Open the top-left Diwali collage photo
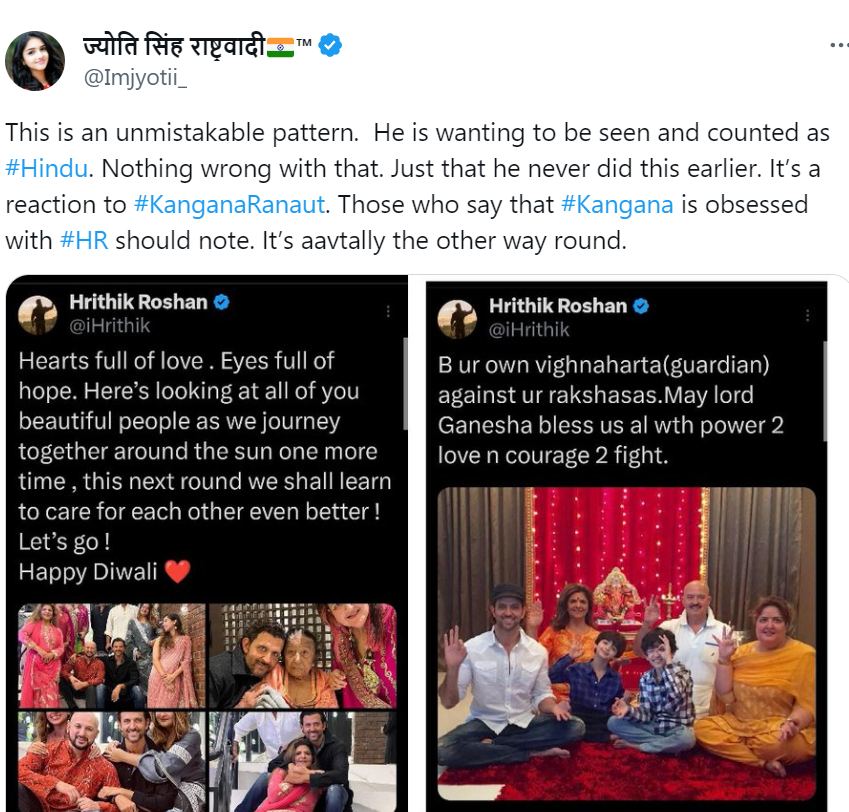This screenshot has width=849, height=812. (x=110, y=655)
